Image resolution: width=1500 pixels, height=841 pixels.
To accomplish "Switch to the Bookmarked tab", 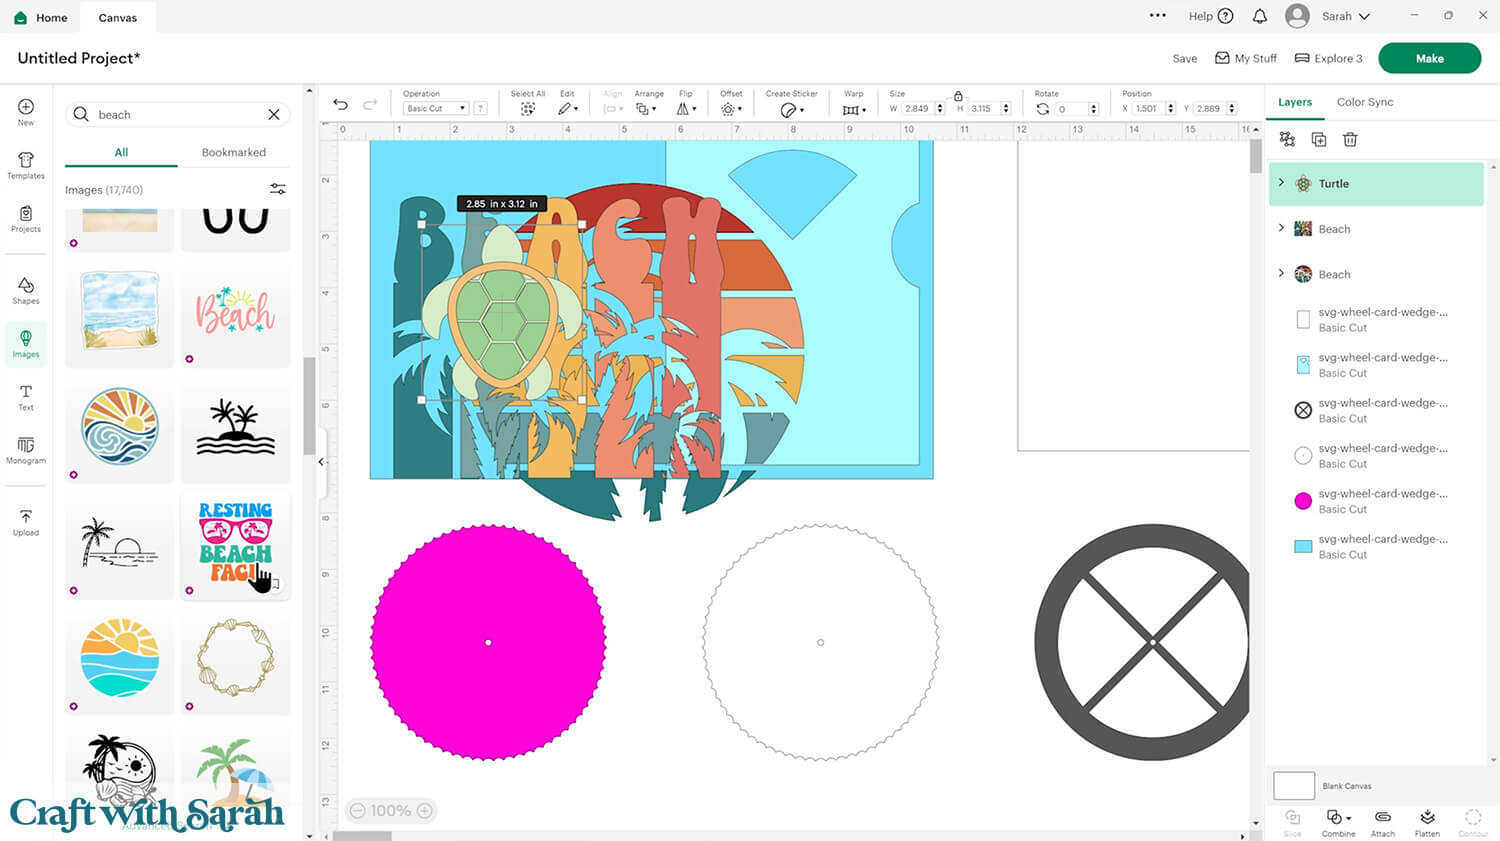I will 233,152.
